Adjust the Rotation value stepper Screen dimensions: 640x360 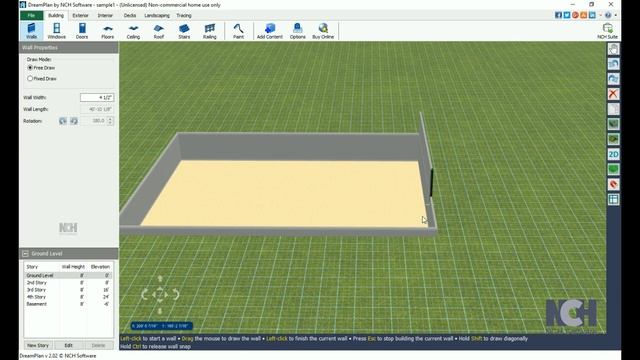tap(110, 121)
